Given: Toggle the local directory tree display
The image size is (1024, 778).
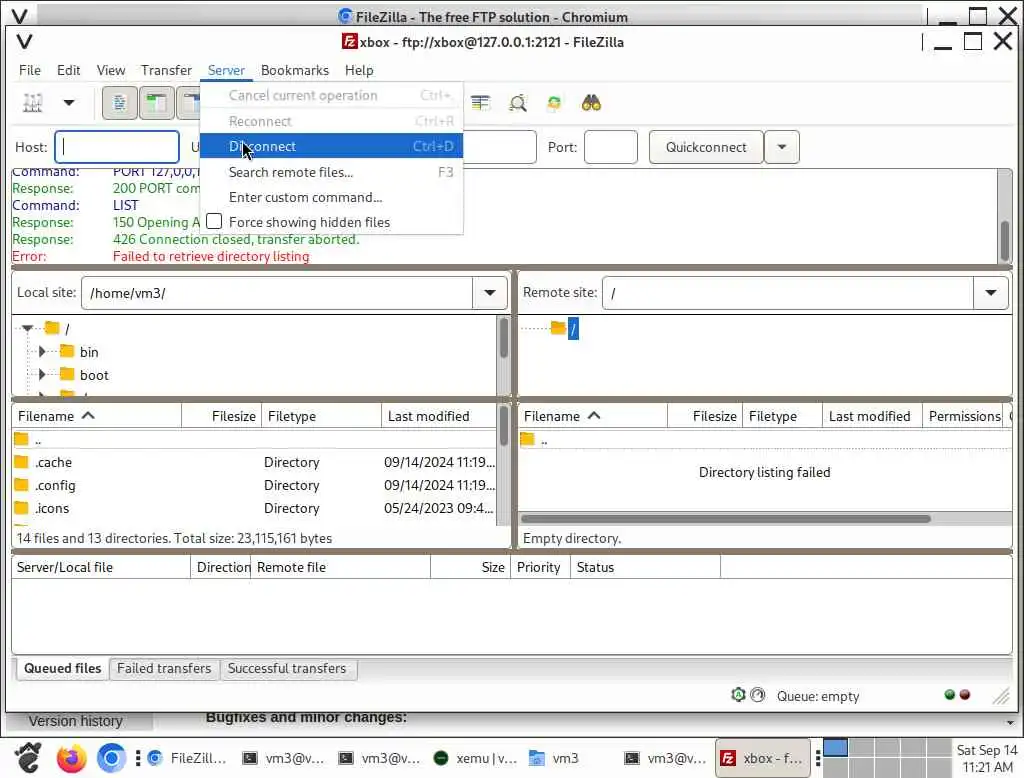Looking at the screenshot, I should [157, 103].
